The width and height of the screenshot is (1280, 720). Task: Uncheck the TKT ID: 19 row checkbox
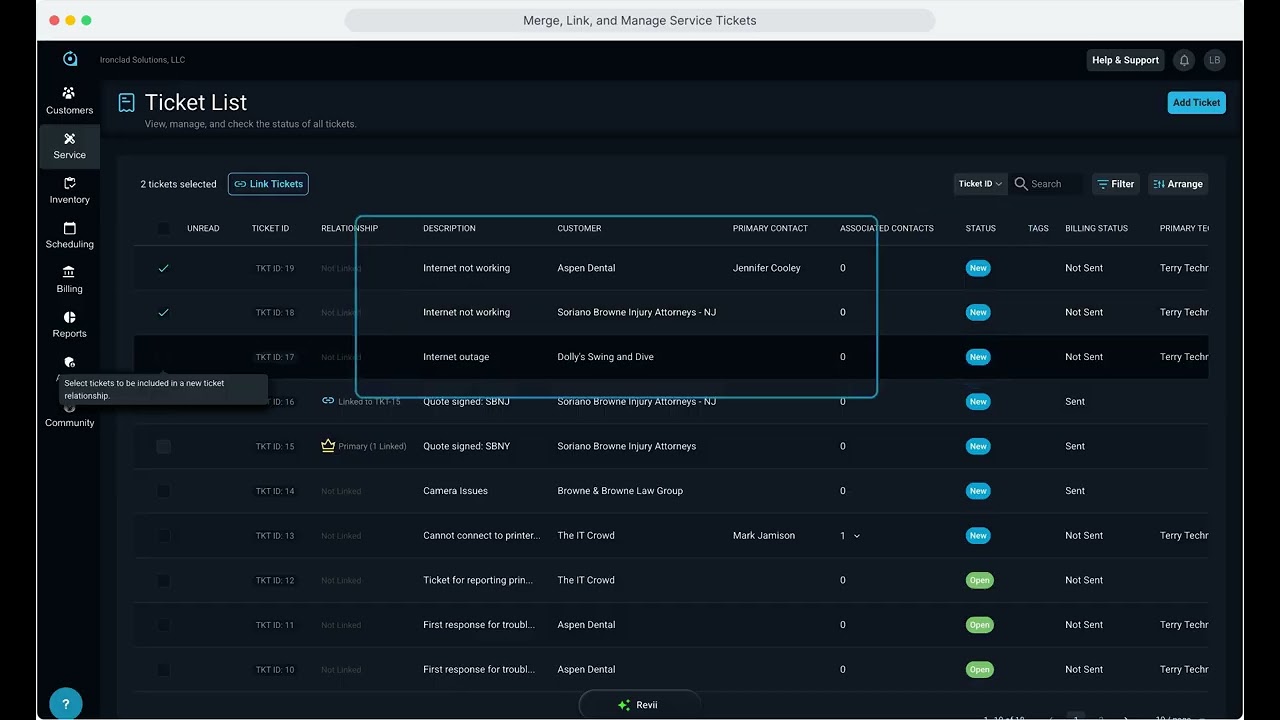163,268
